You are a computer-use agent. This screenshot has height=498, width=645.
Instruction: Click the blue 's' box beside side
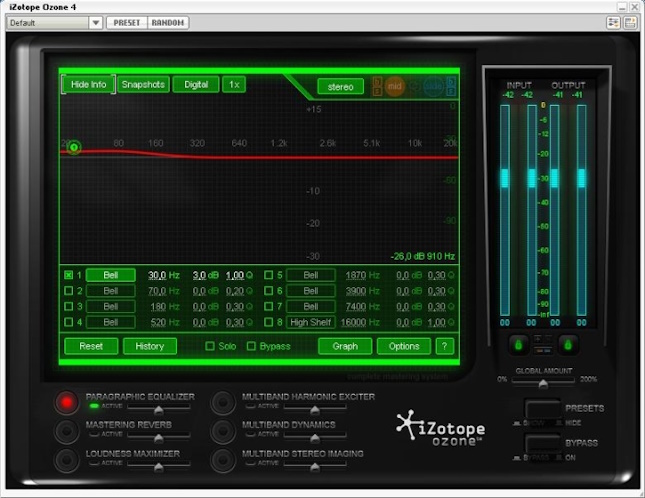(x=451, y=91)
